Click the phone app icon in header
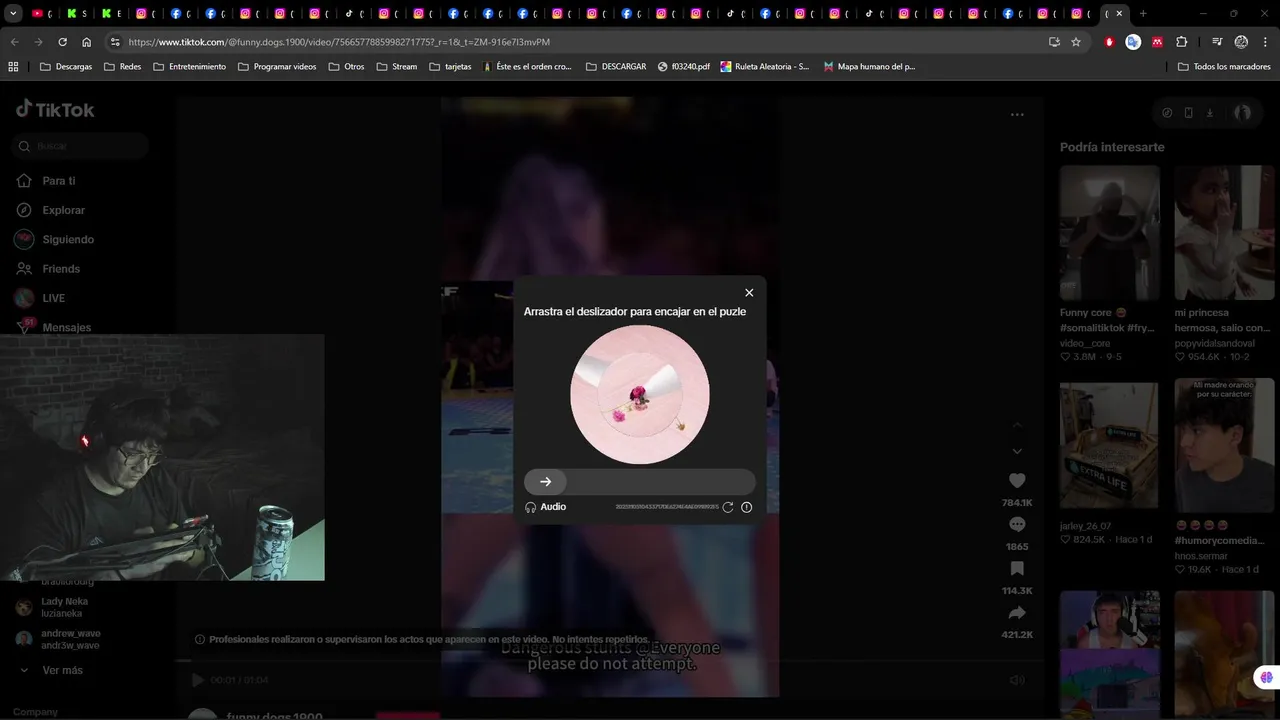Screen dimensions: 1280x720 pyautogui.click(x=1188, y=113)
